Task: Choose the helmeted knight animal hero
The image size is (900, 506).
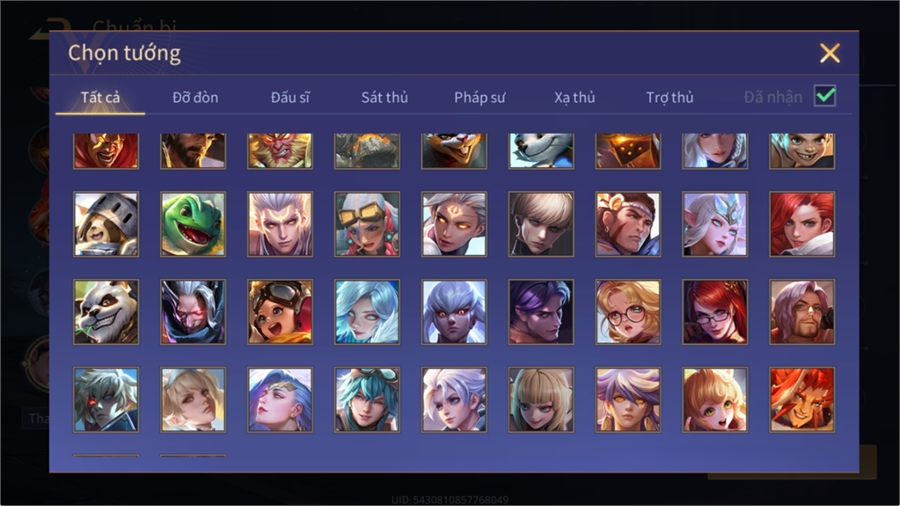Action: 106,224
